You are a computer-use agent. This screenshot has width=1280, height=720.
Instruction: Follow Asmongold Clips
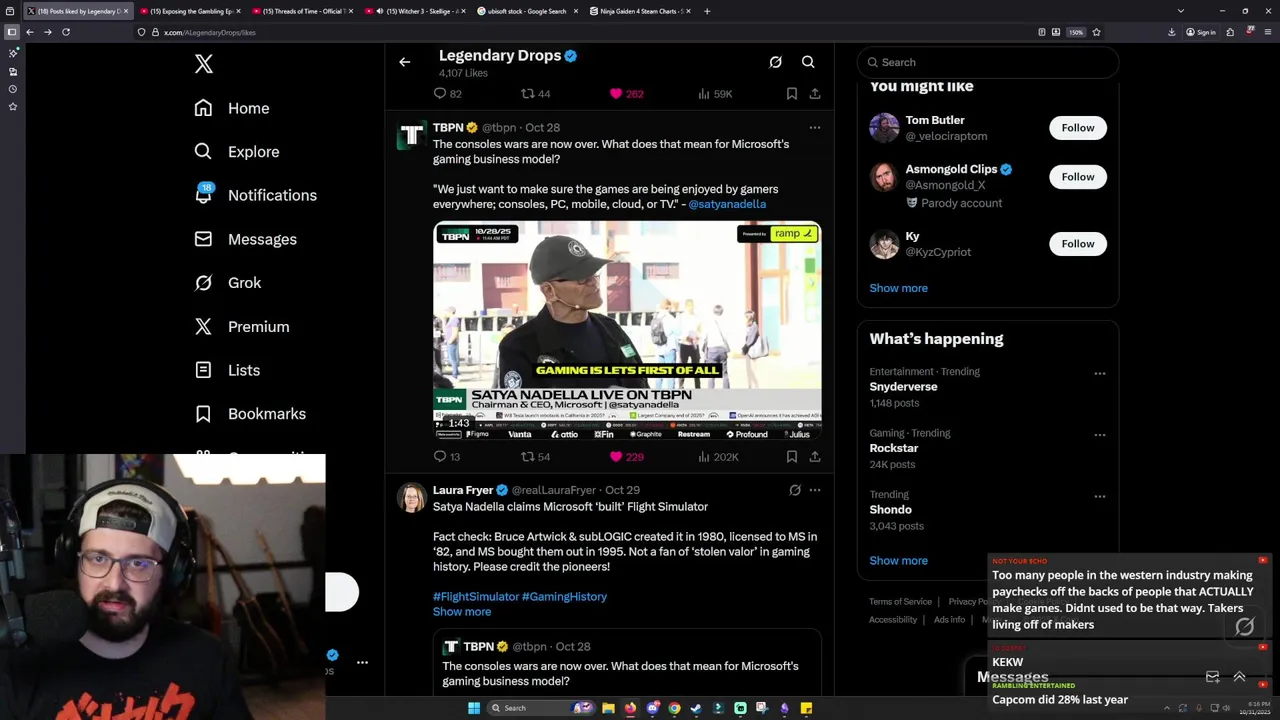click(1078, 176)
